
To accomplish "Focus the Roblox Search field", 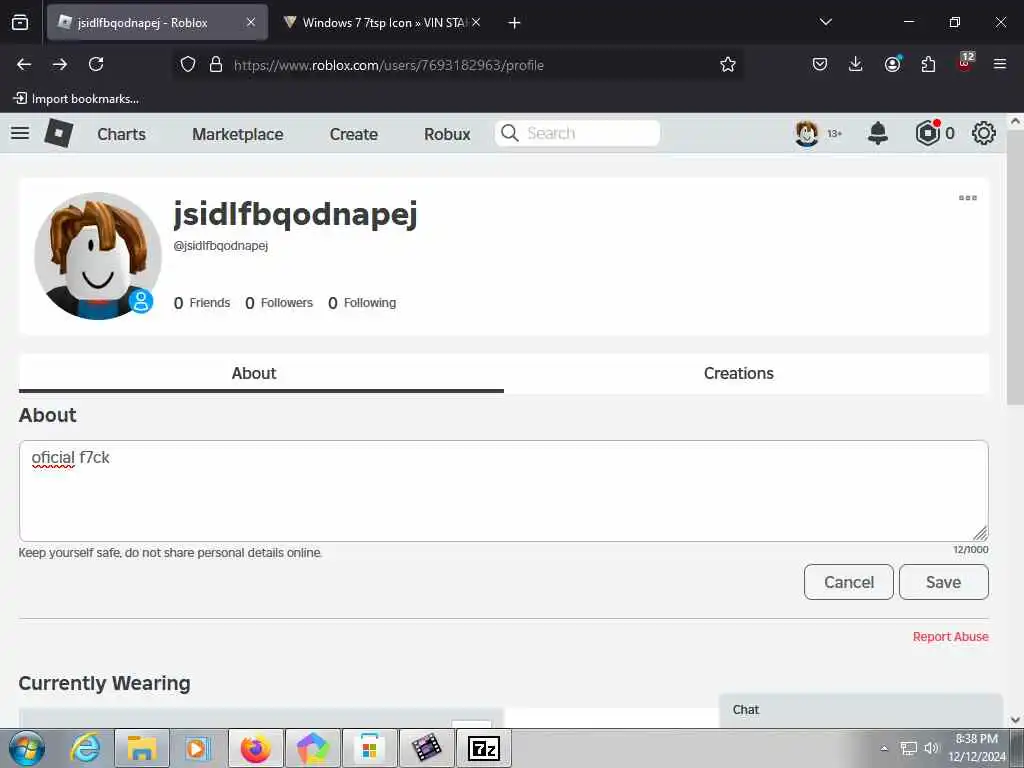I will (577, 133).
